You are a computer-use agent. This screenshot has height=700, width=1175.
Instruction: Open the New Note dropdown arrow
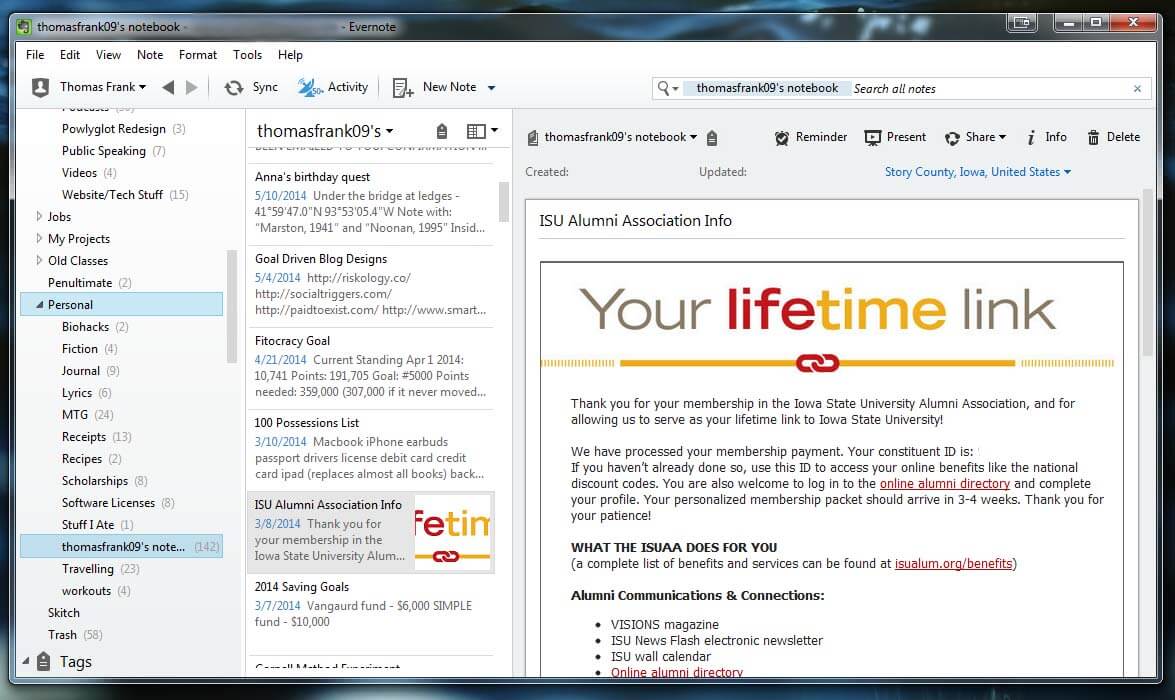pyautogui.click(x=492, y=88)
